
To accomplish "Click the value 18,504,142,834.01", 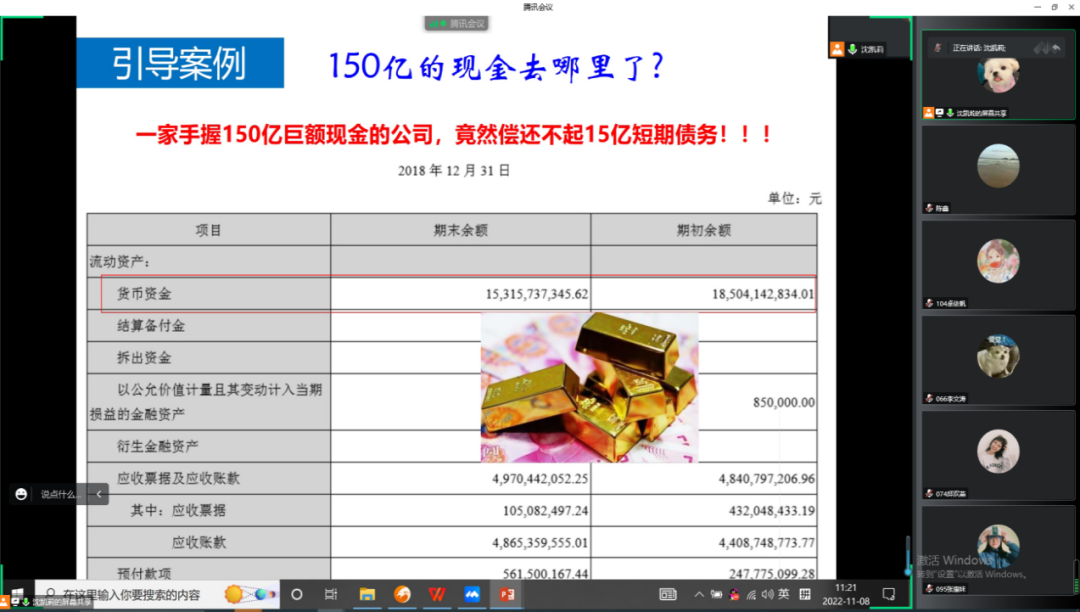I will [x=763, y=294].
